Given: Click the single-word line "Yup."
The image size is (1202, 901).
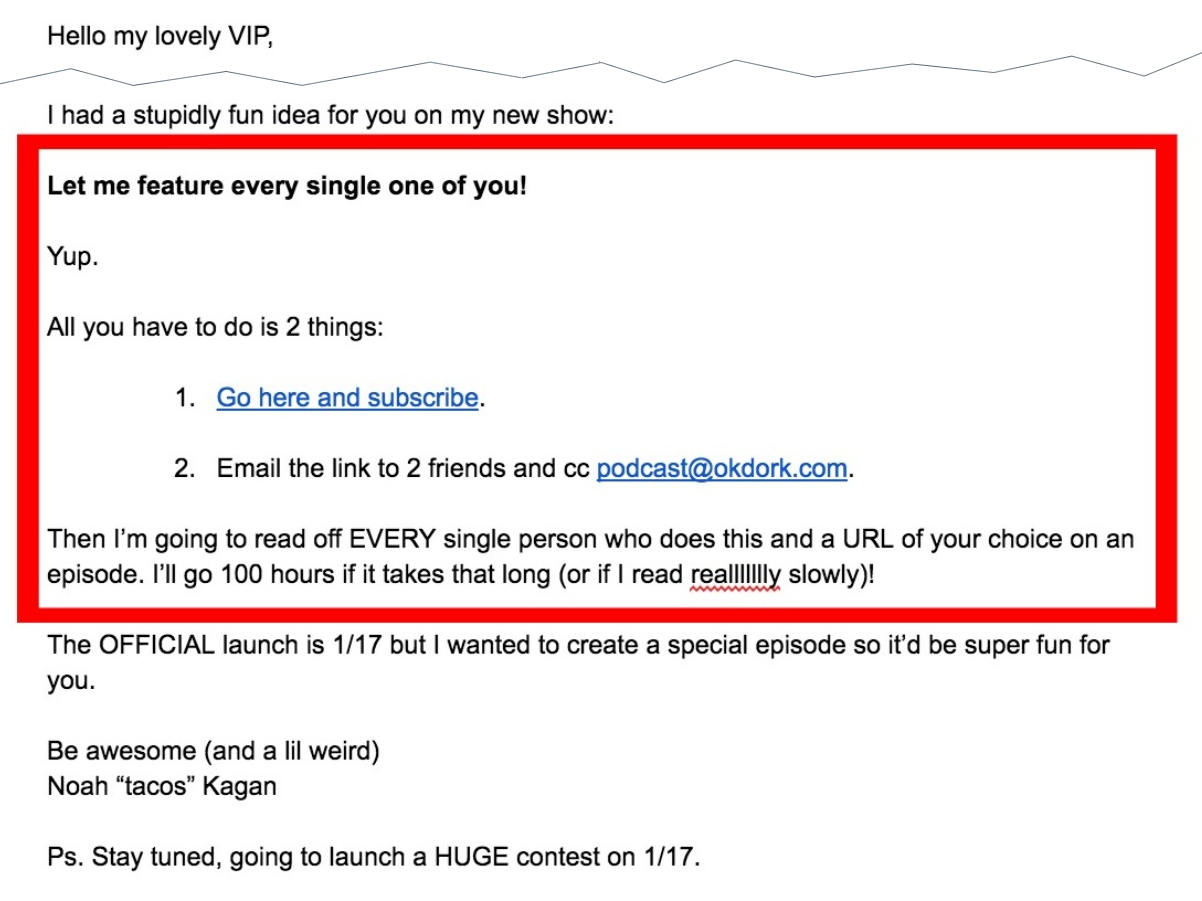Looking at the screenshot, I should point(72,257).
